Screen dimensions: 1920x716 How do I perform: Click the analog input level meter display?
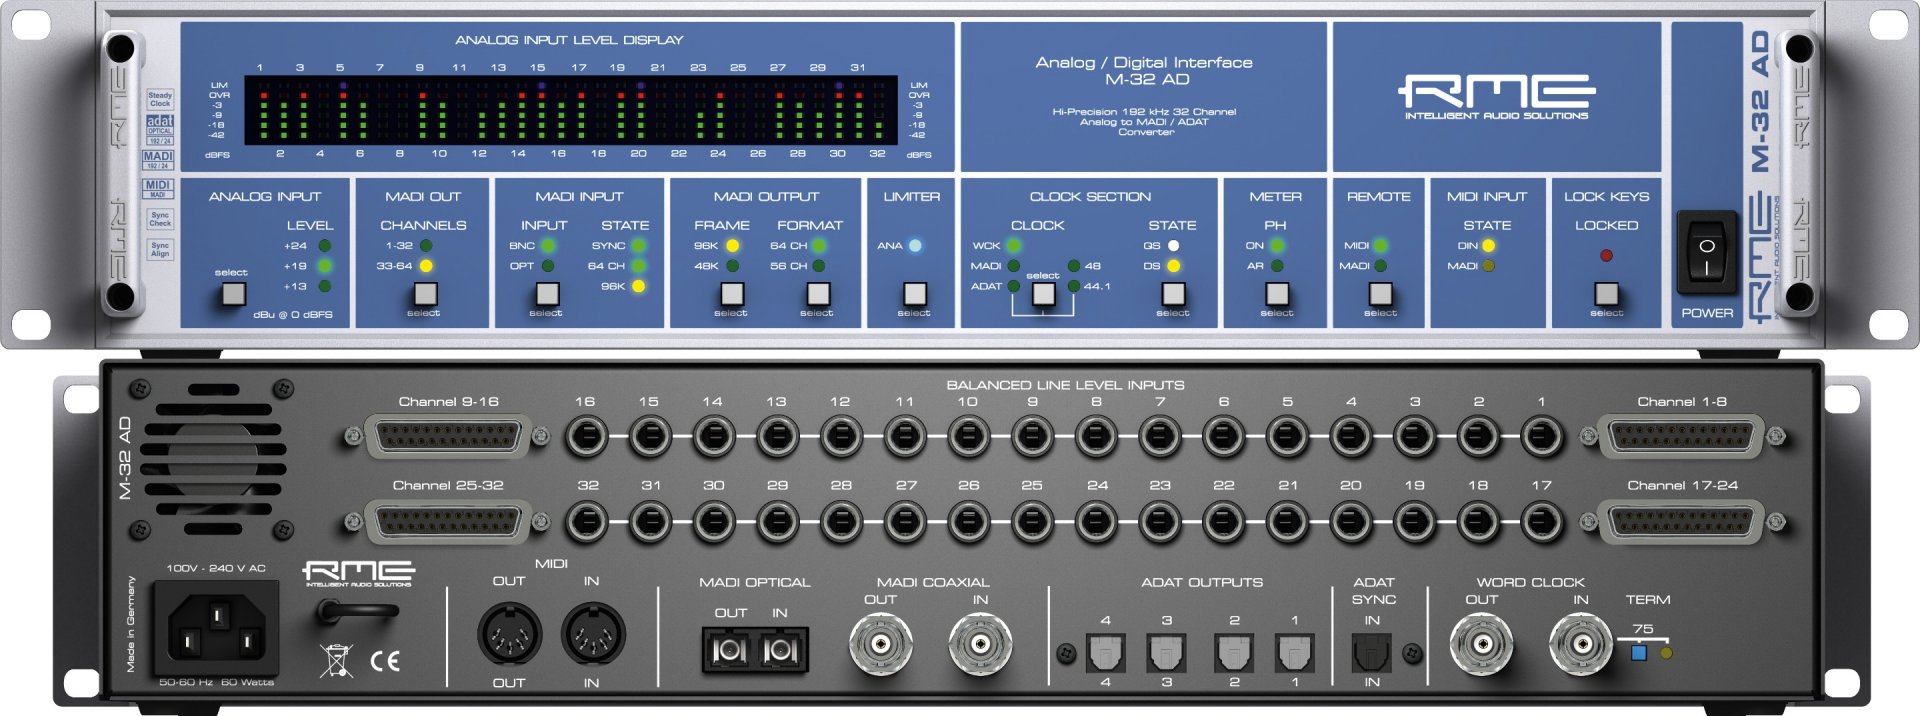(570, 110)
